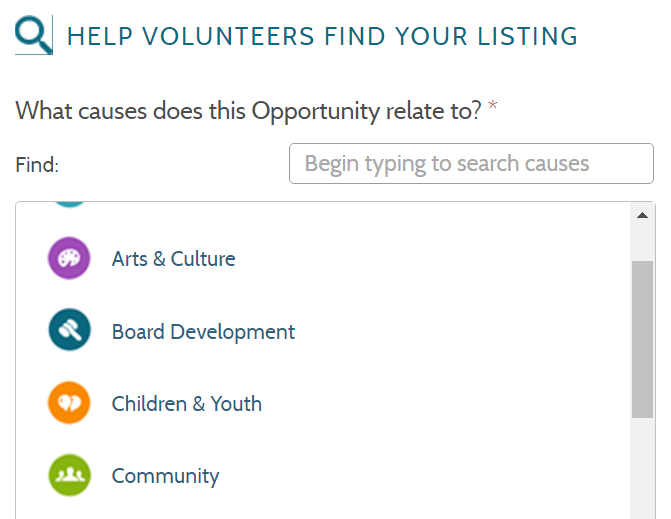Click the causes list scroll-up arrow
This screenshot has width=671, height=519.
[x=642, y=215]
